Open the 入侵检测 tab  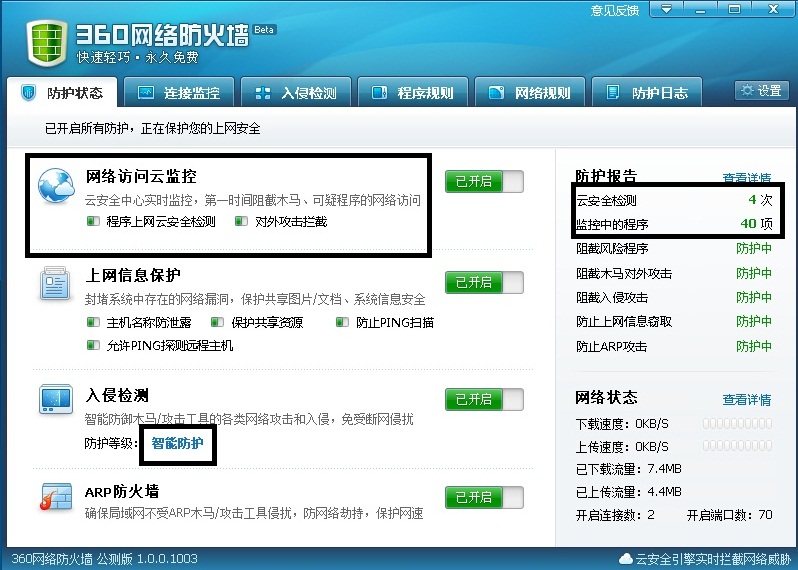(x=296, y=92)
